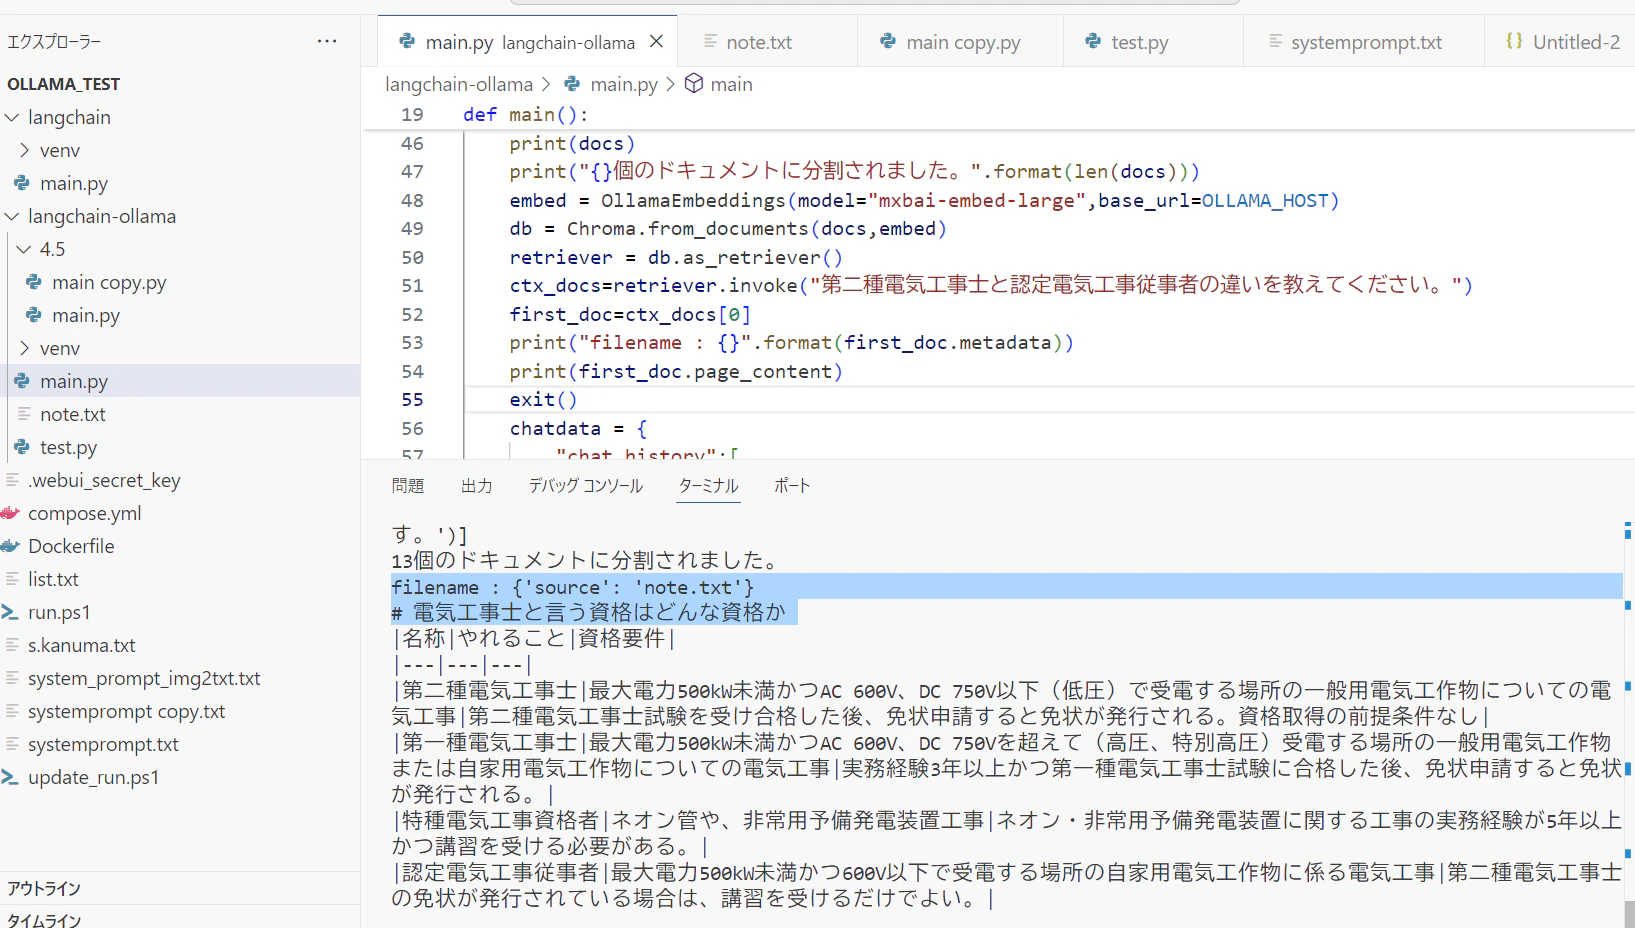Open the ポート (Ports) panel tab
The image size is (1635, 928).
pyautogui.click(x=792, y=486)
